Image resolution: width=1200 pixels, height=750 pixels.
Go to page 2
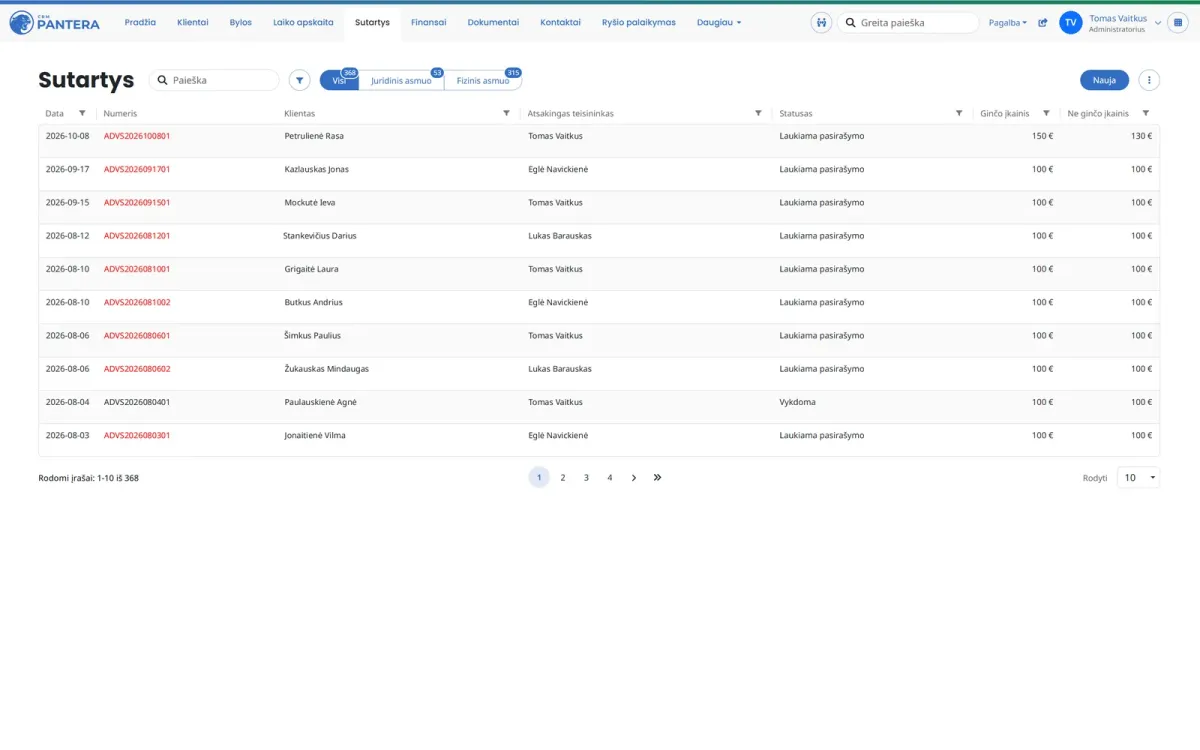(563, 478)
